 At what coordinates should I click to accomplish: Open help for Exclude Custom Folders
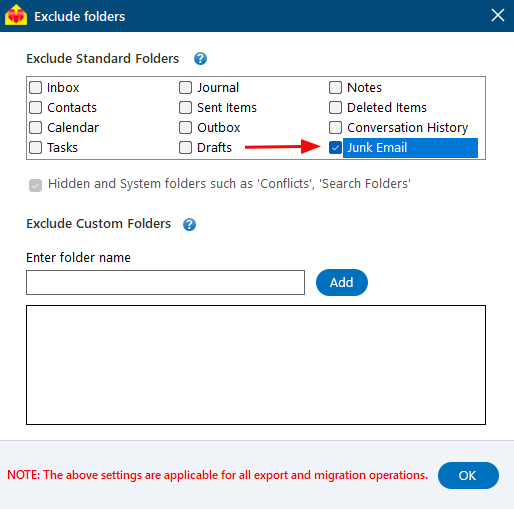[x=189, y=224]
